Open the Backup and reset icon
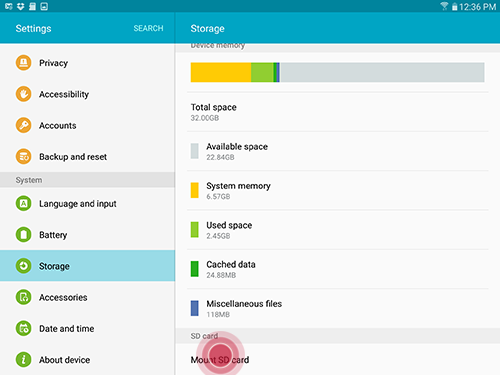Screen dimensions: 500x375 click(23, 156)
